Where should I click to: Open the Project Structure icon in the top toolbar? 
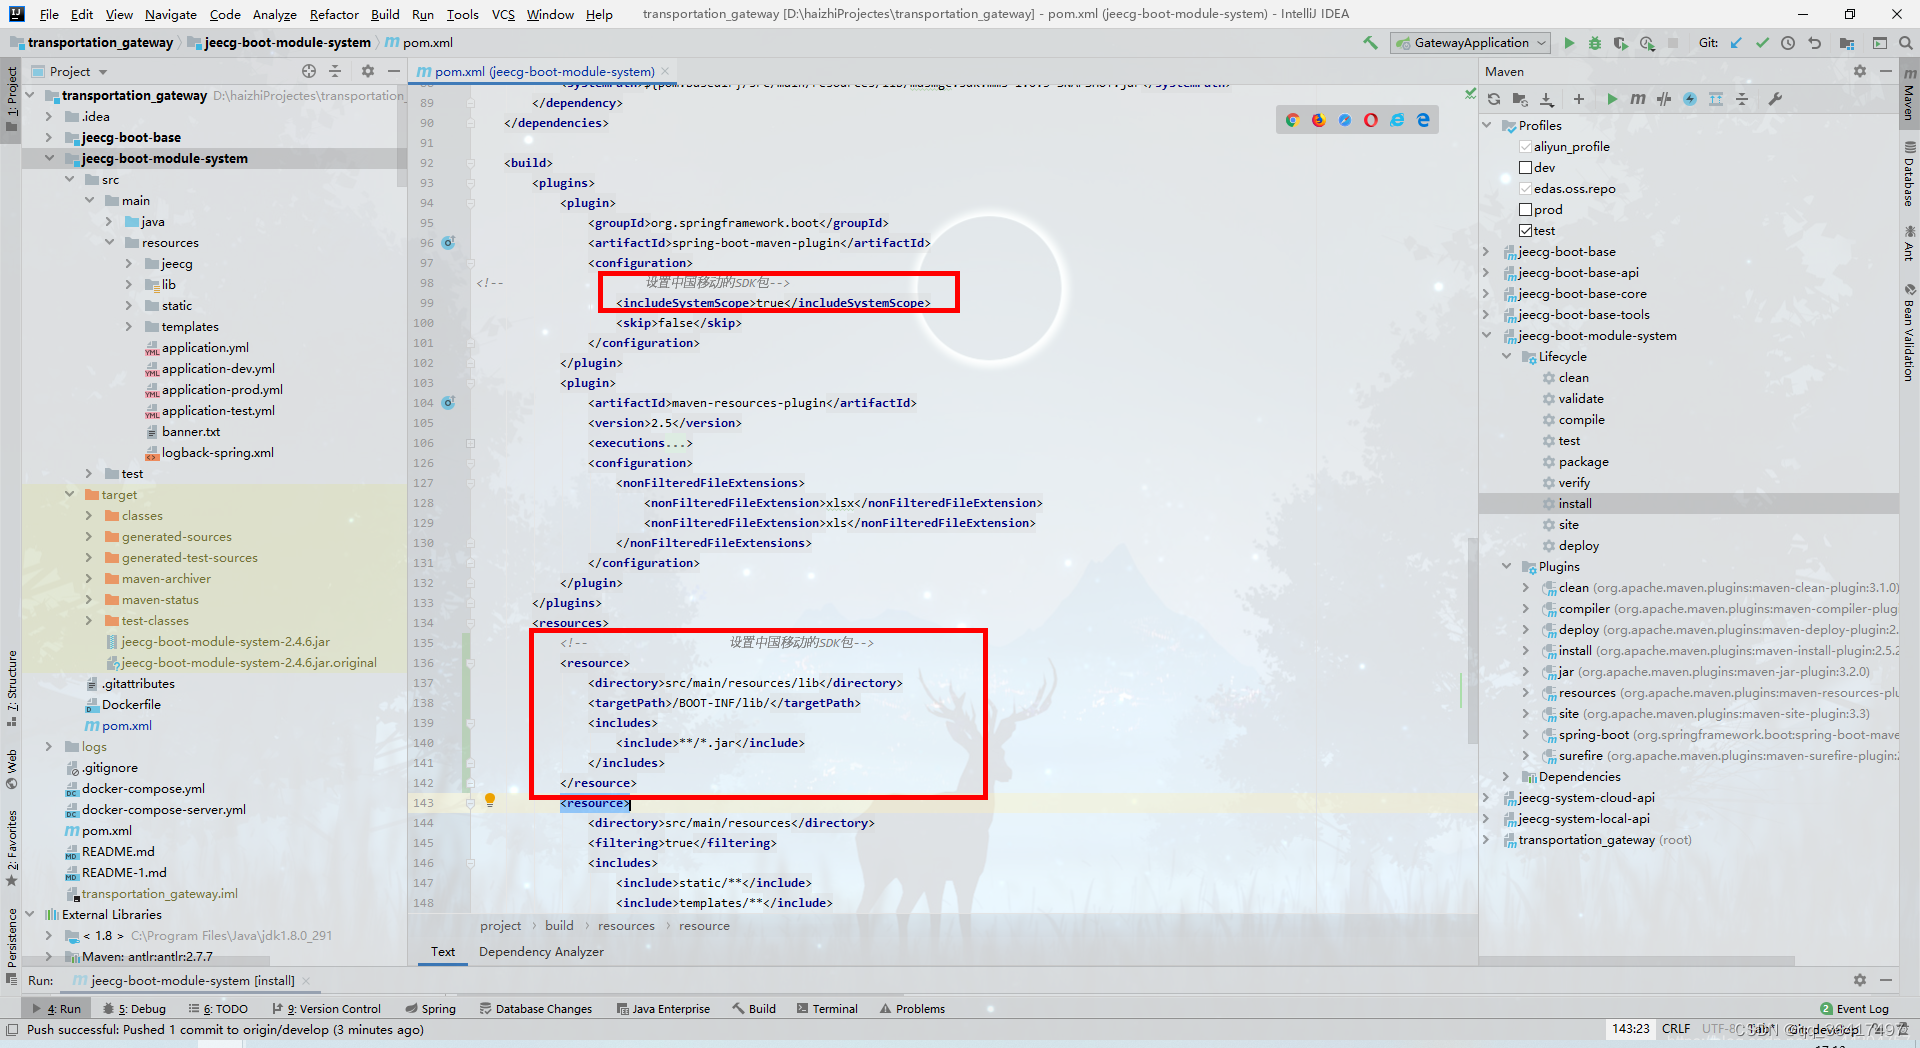(1847, 43)
